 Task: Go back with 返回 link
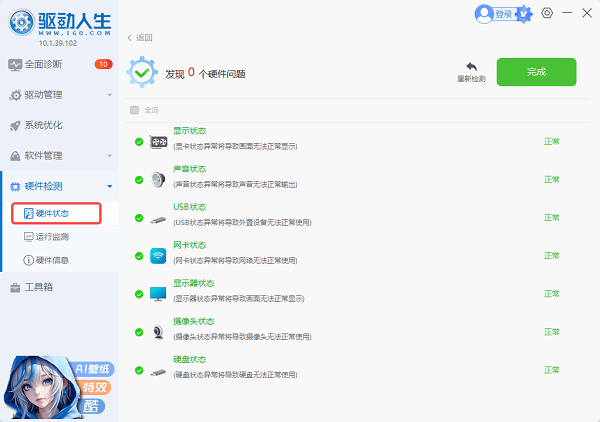[x=140, y=37]
